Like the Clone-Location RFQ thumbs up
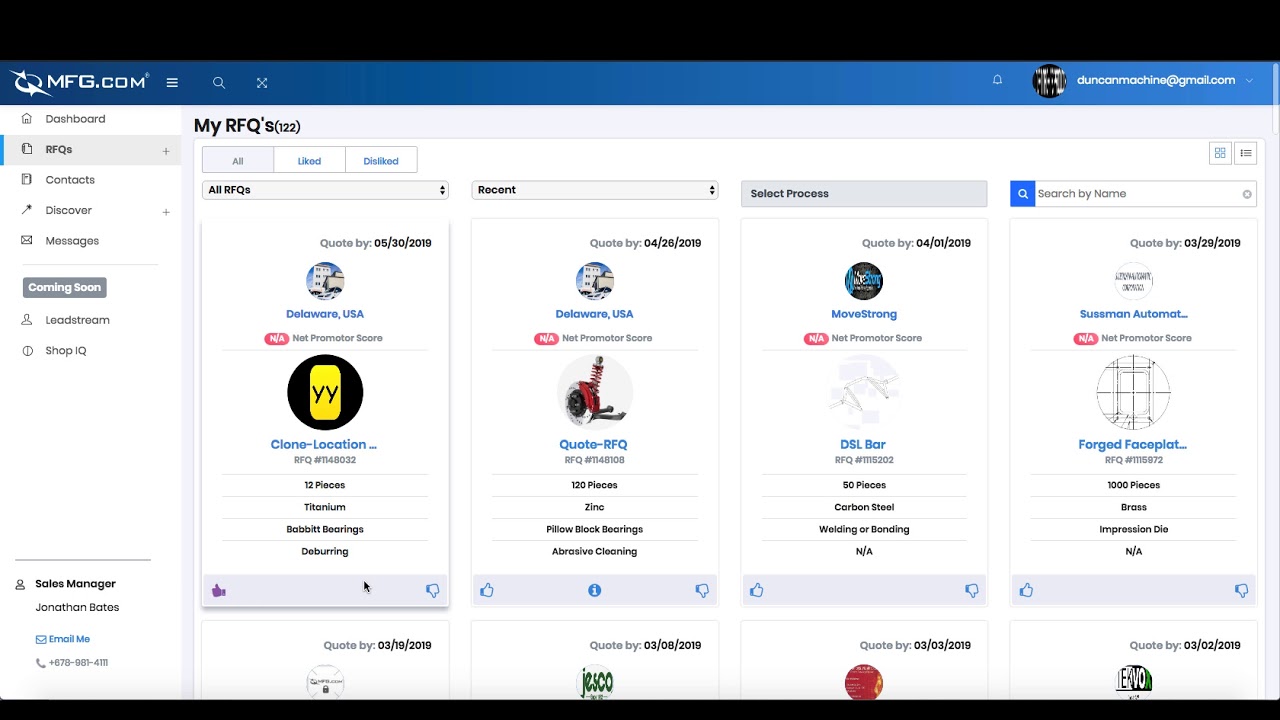The image size is (1280, 720). (219, 591)
